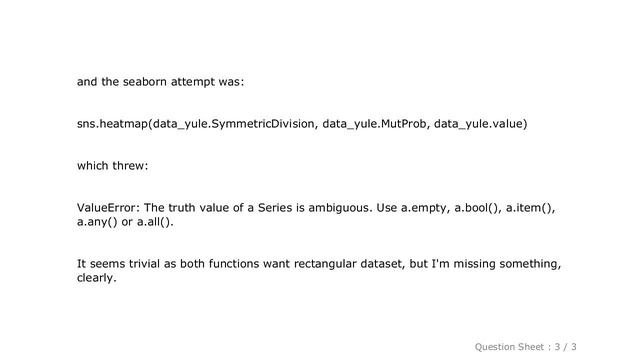640x360 pixels.
Task: Click the 'which threw:' text line
Action: [x=113, y=166]
